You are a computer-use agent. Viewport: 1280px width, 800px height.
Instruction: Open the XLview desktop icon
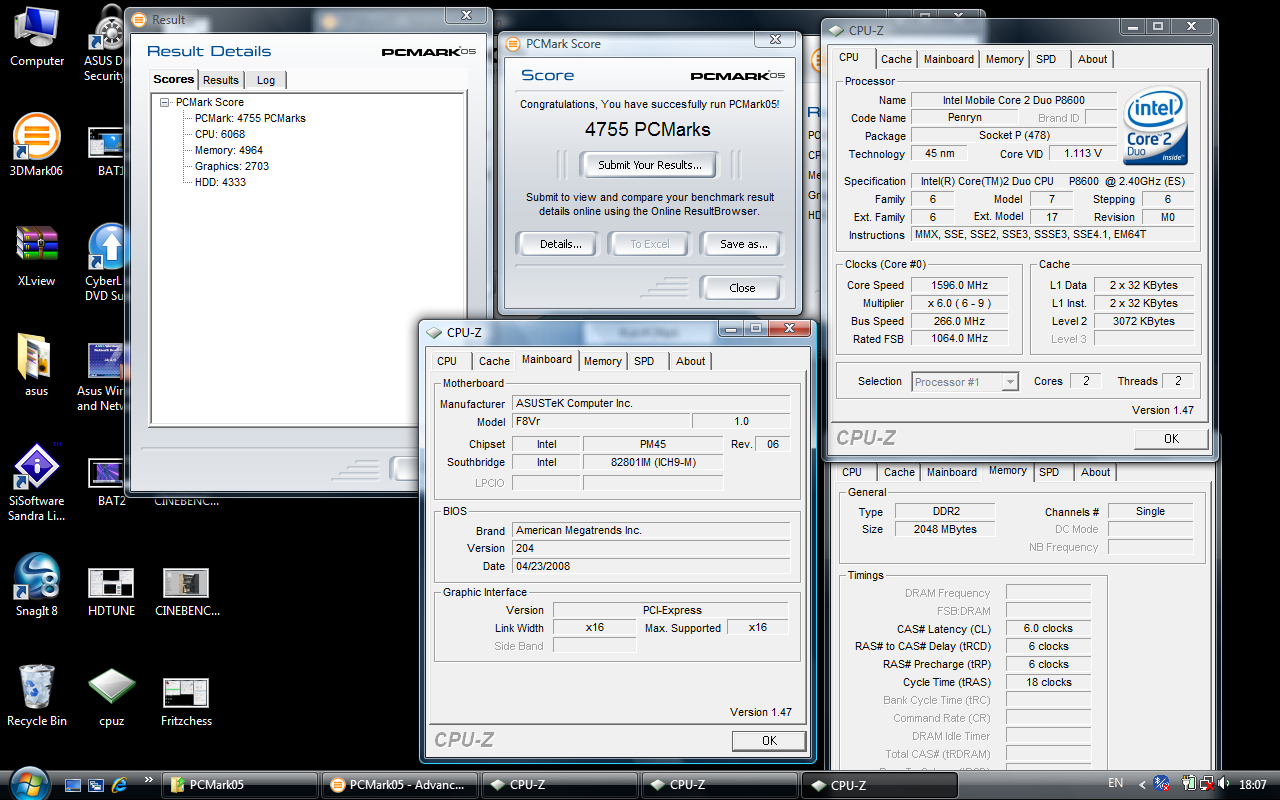[37, 256]
